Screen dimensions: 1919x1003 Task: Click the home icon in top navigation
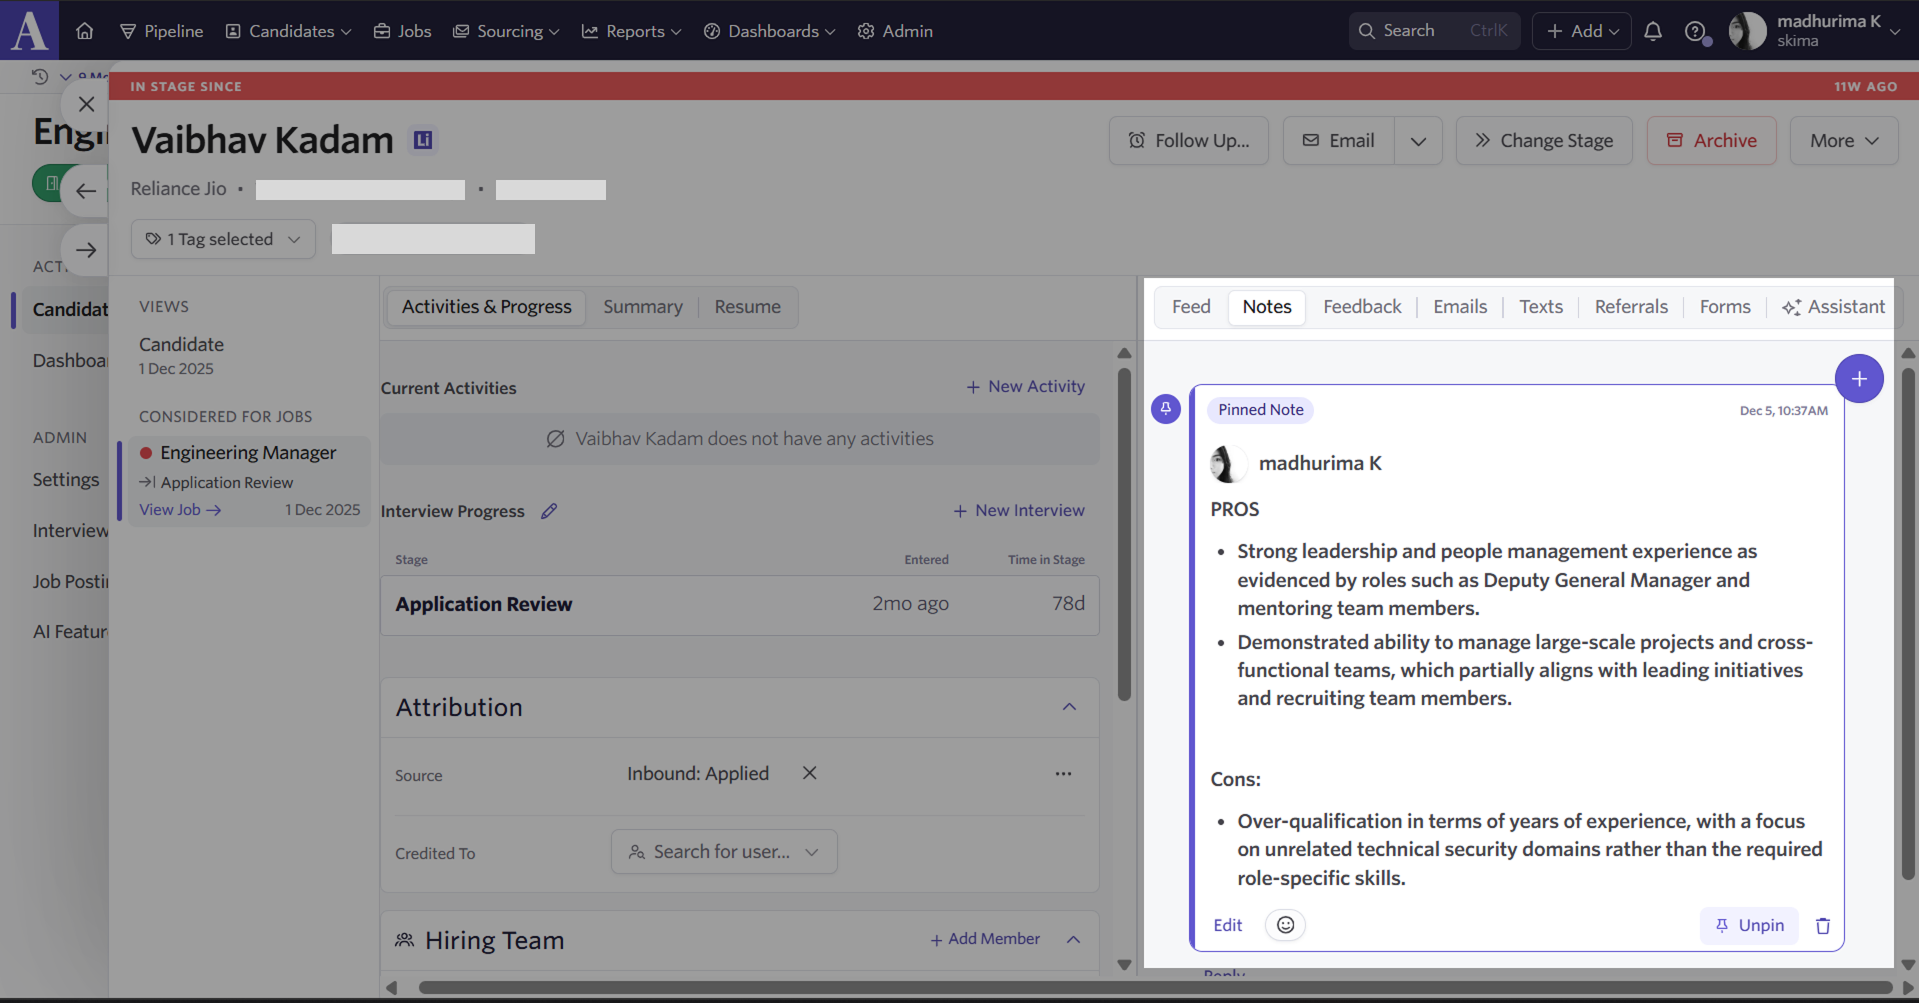pos(85,31)
